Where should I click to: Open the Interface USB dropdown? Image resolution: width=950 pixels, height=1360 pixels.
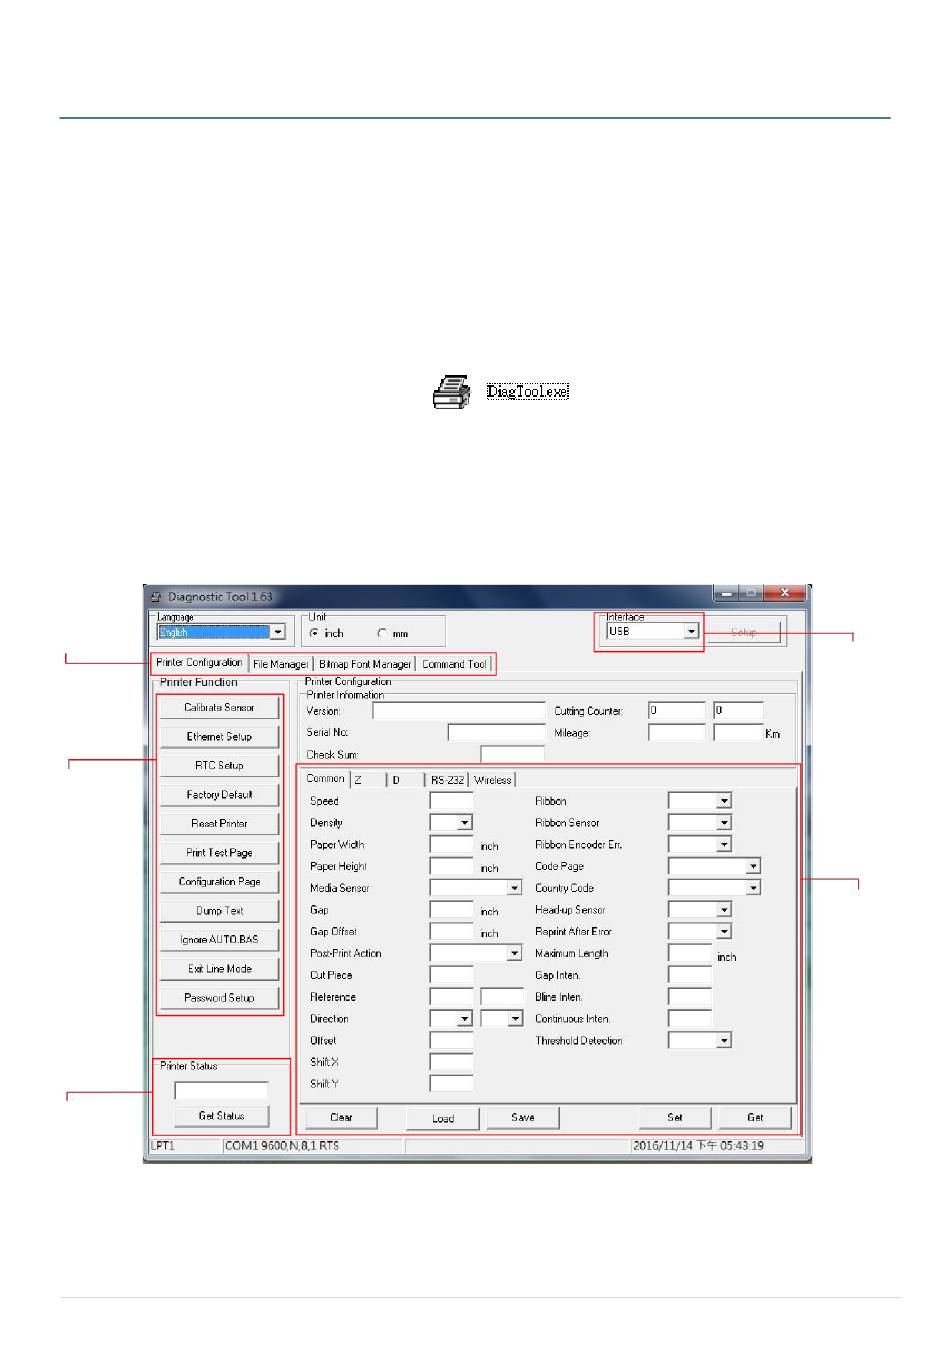click(x=691, y=631)
